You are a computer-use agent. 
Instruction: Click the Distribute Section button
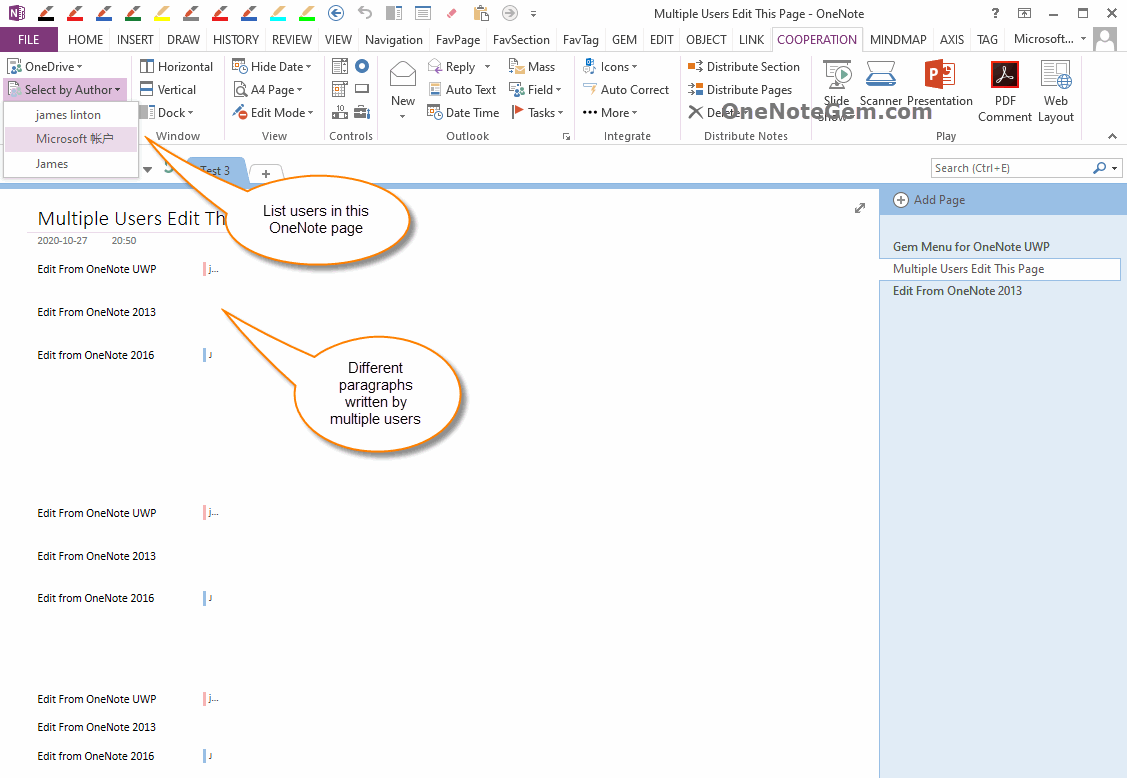pyautogui.click(x=744, y=67)
